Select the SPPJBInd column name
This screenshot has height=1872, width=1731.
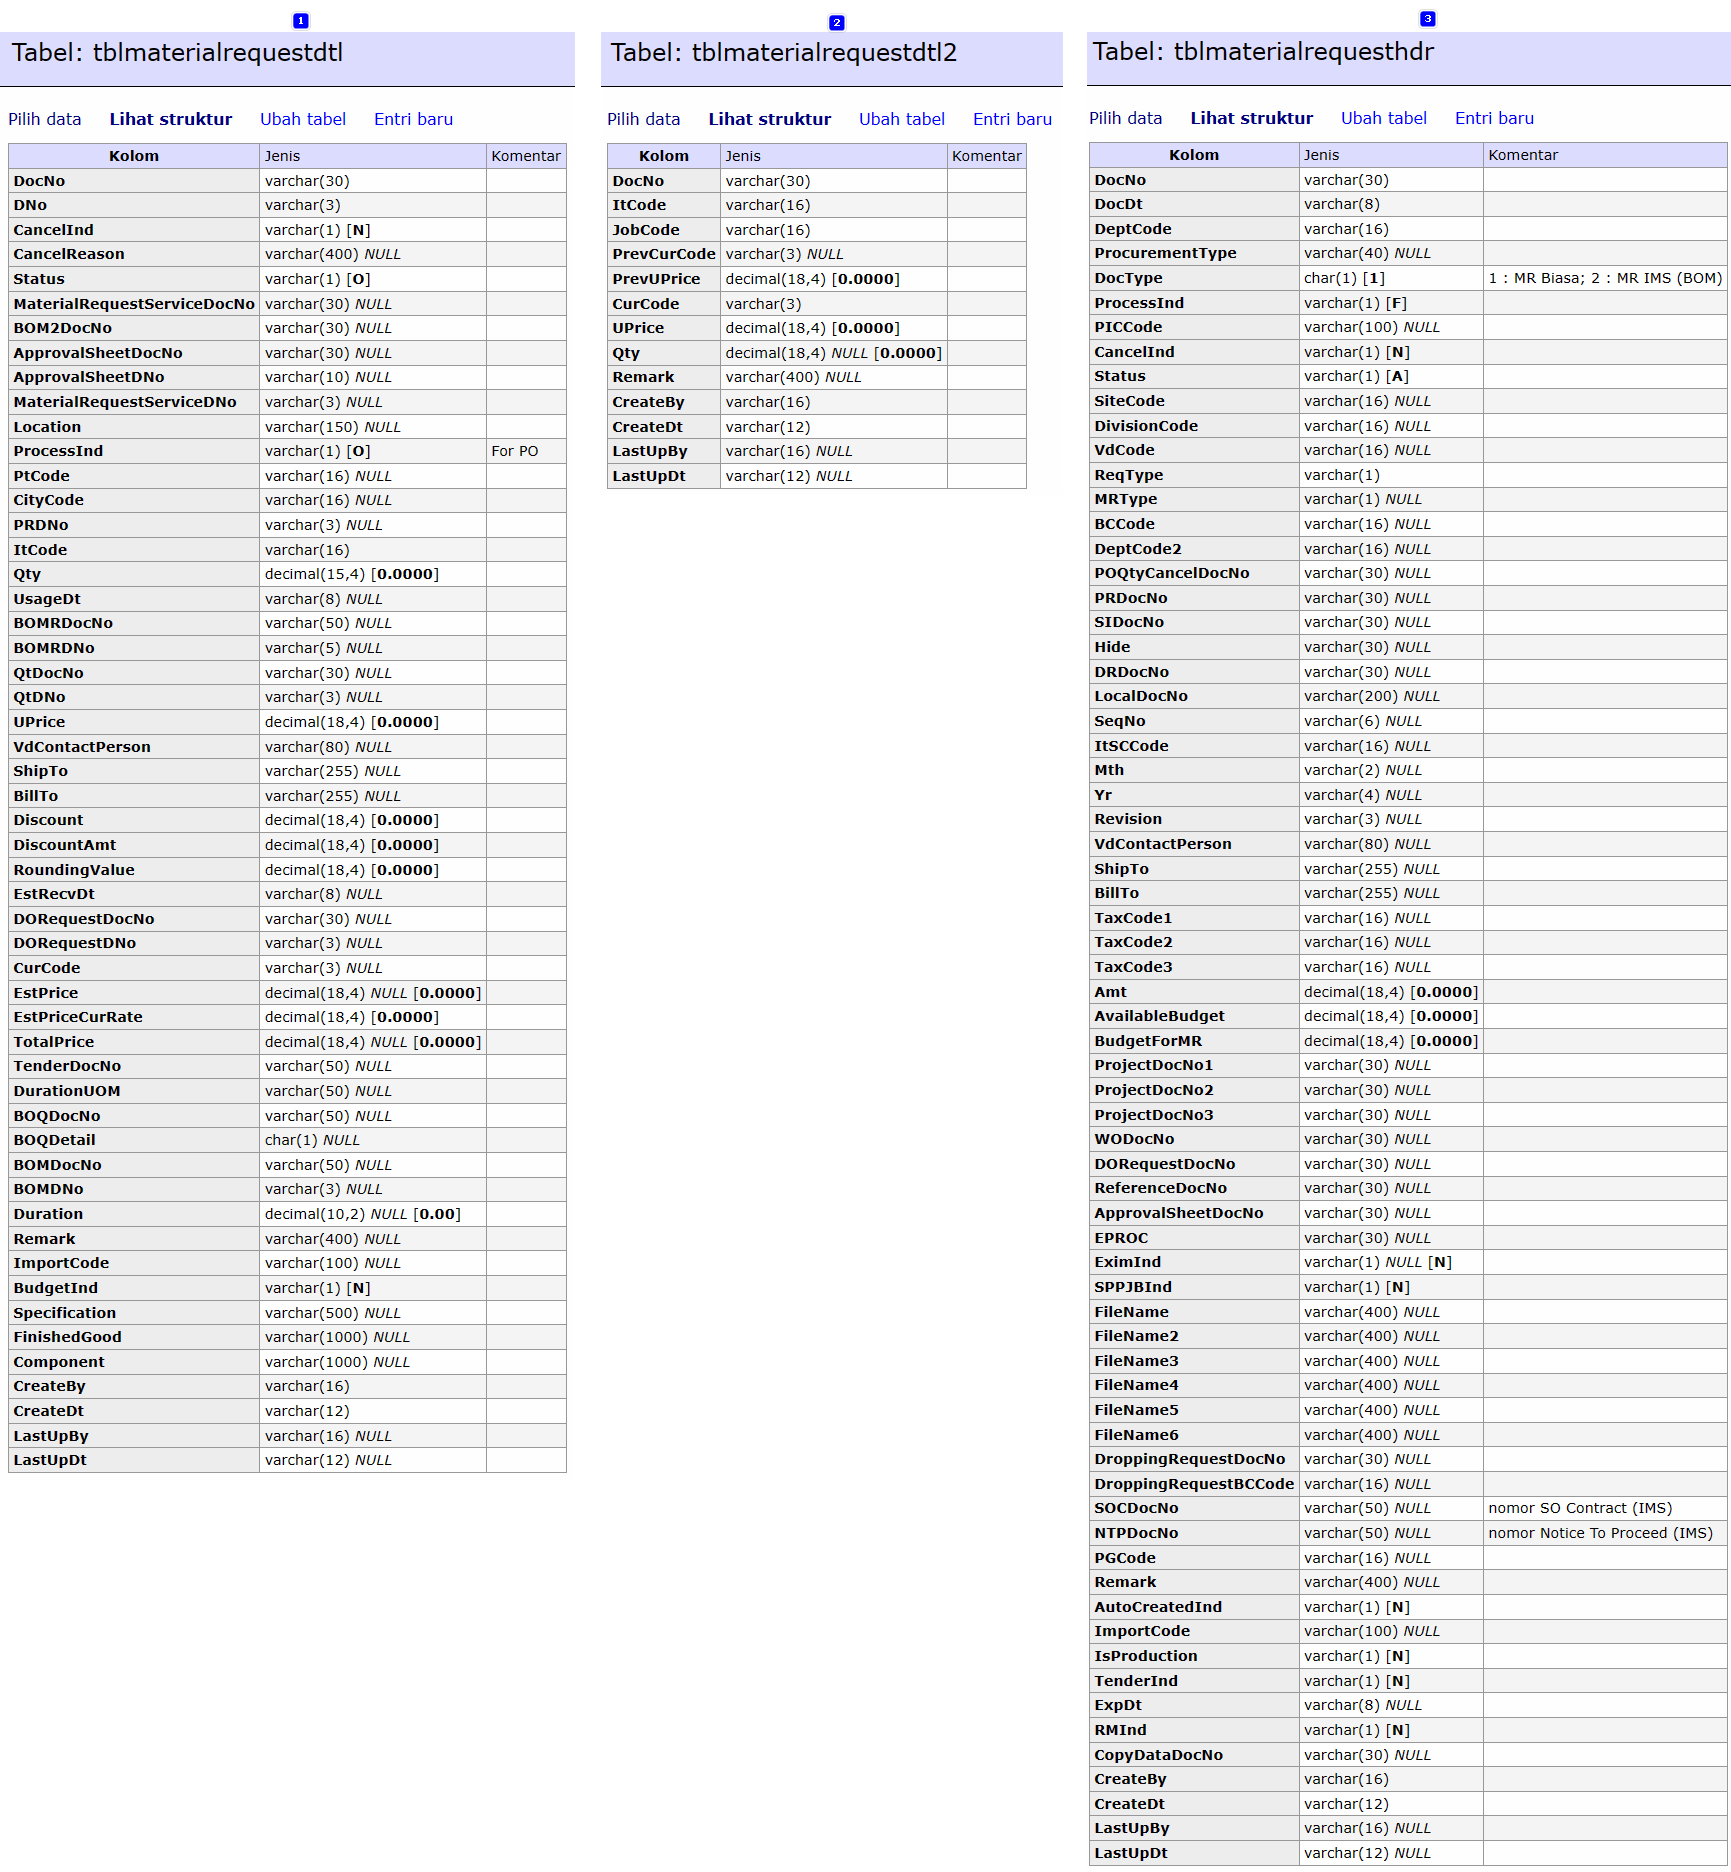1133,1287
